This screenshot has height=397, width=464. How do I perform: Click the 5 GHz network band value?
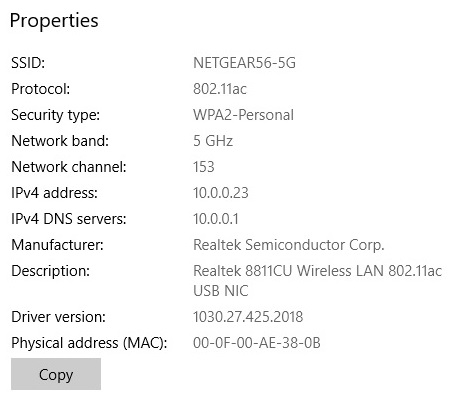213,141
